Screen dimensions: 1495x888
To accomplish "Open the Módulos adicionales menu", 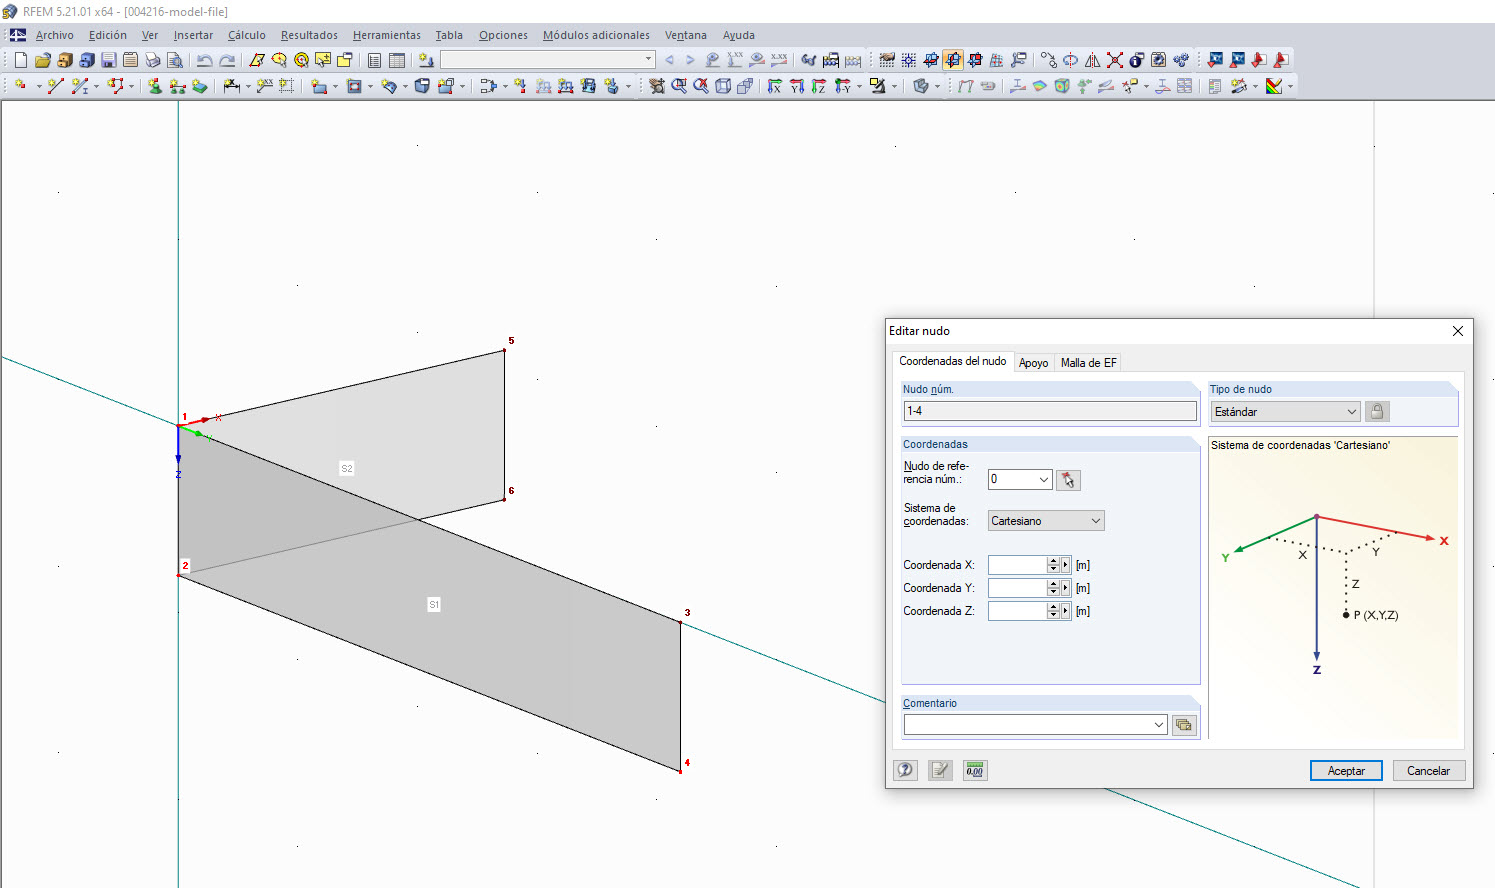I will click(x=596, y=35).
